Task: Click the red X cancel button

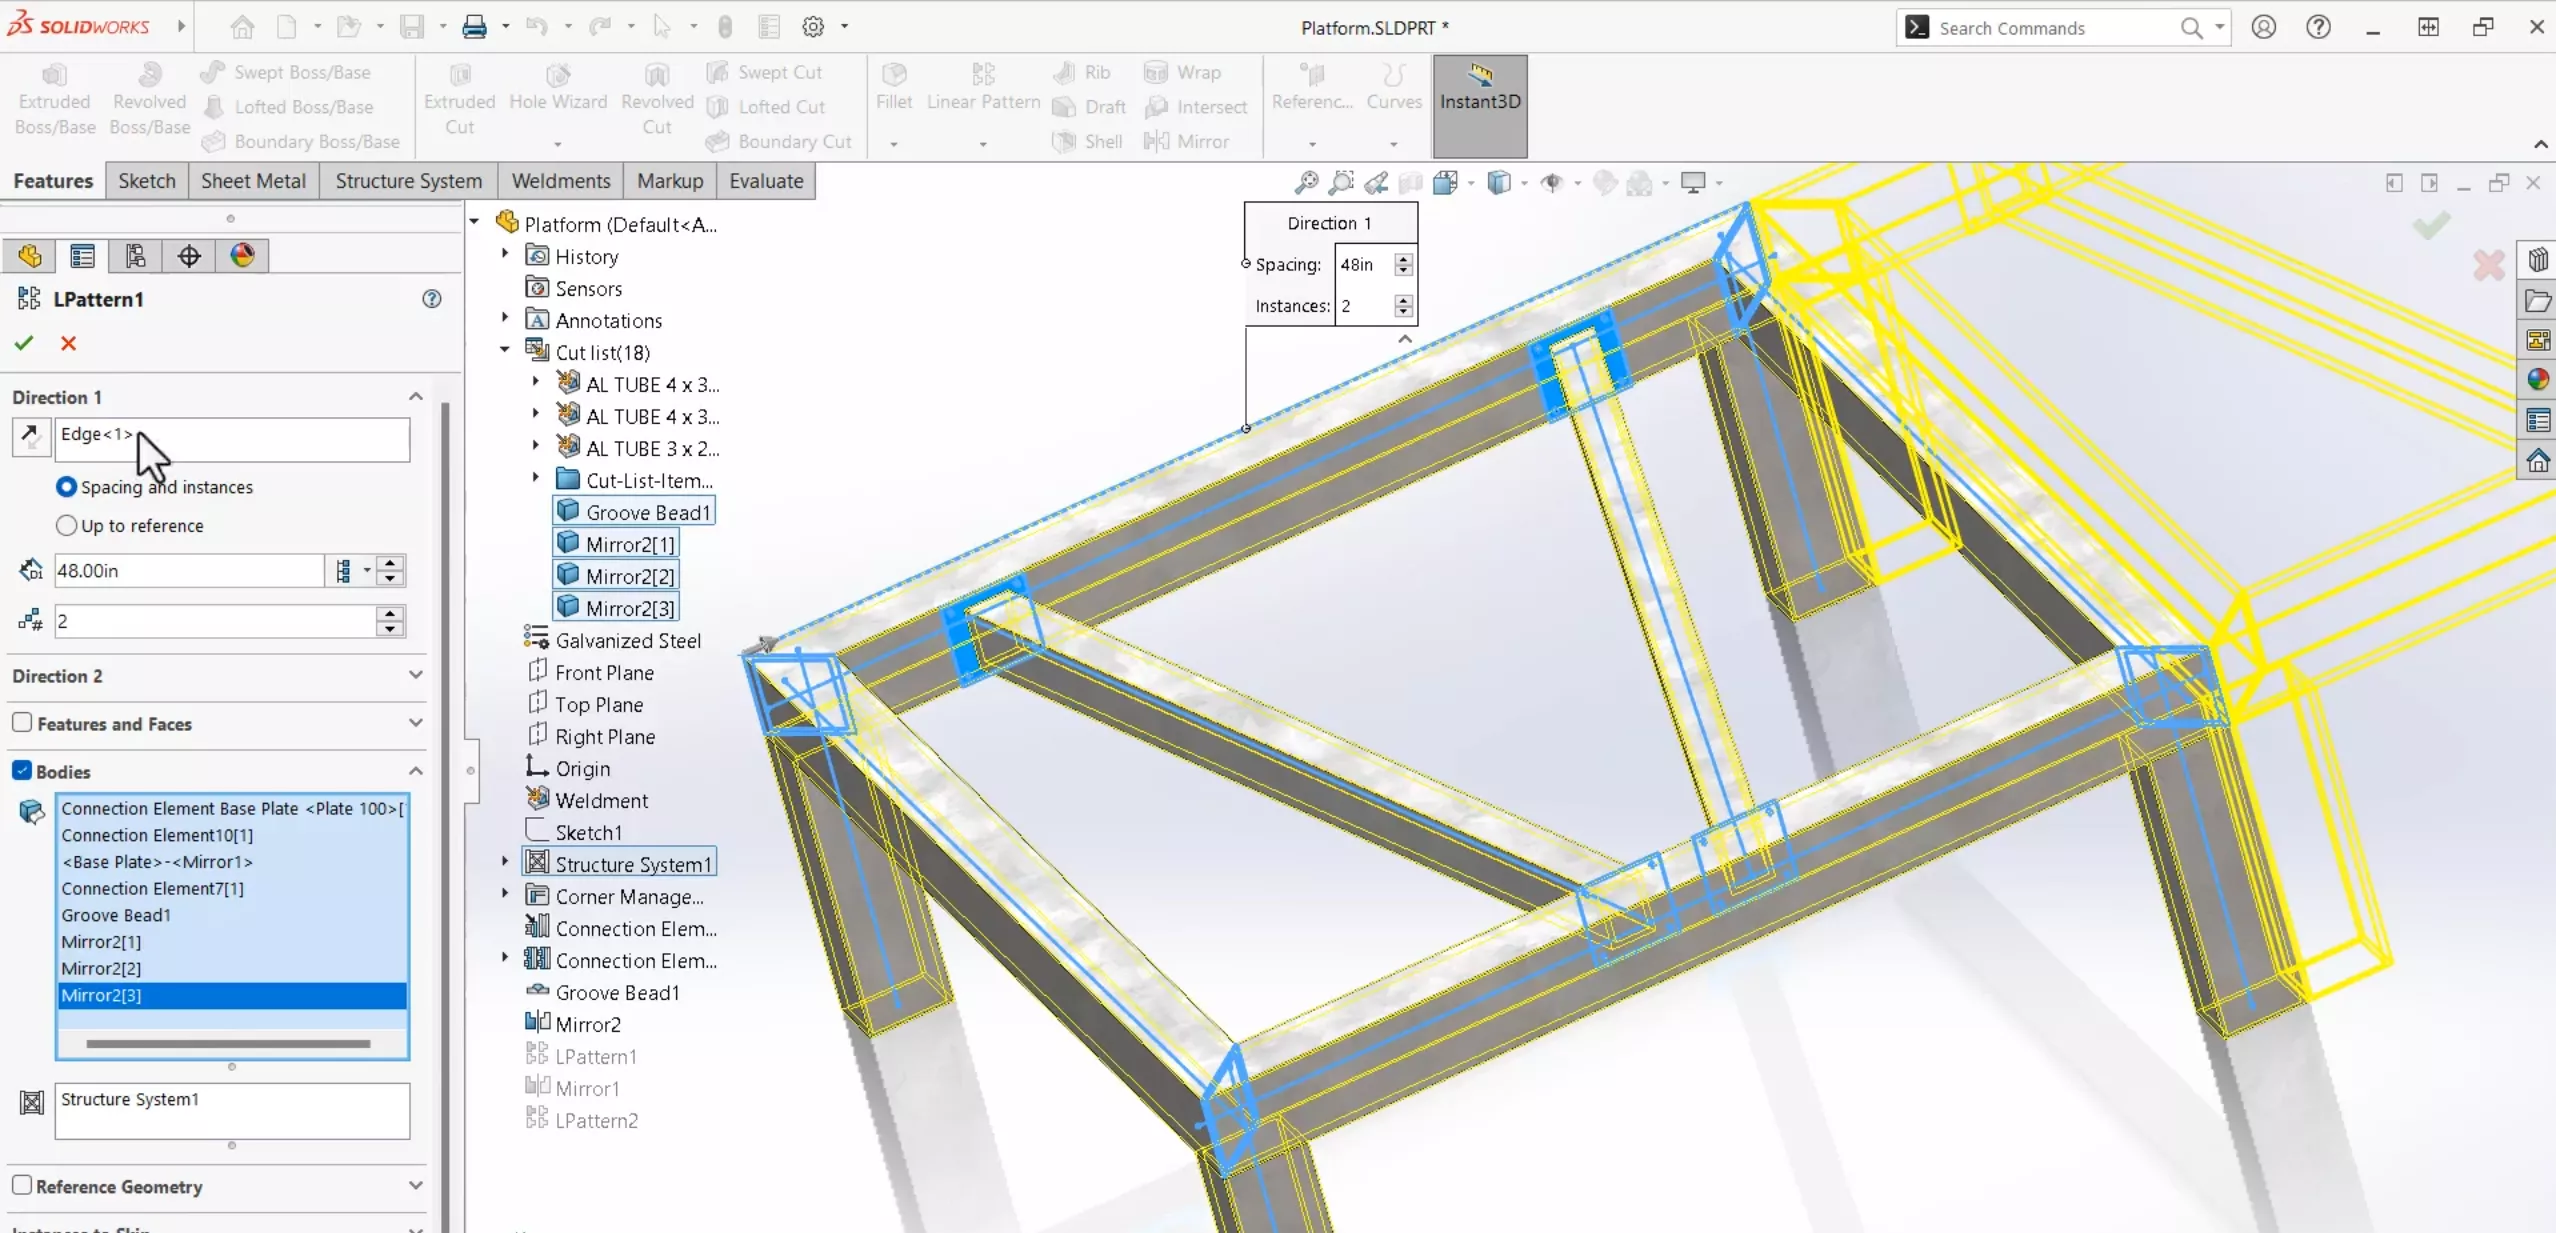Action: (68, 342)
